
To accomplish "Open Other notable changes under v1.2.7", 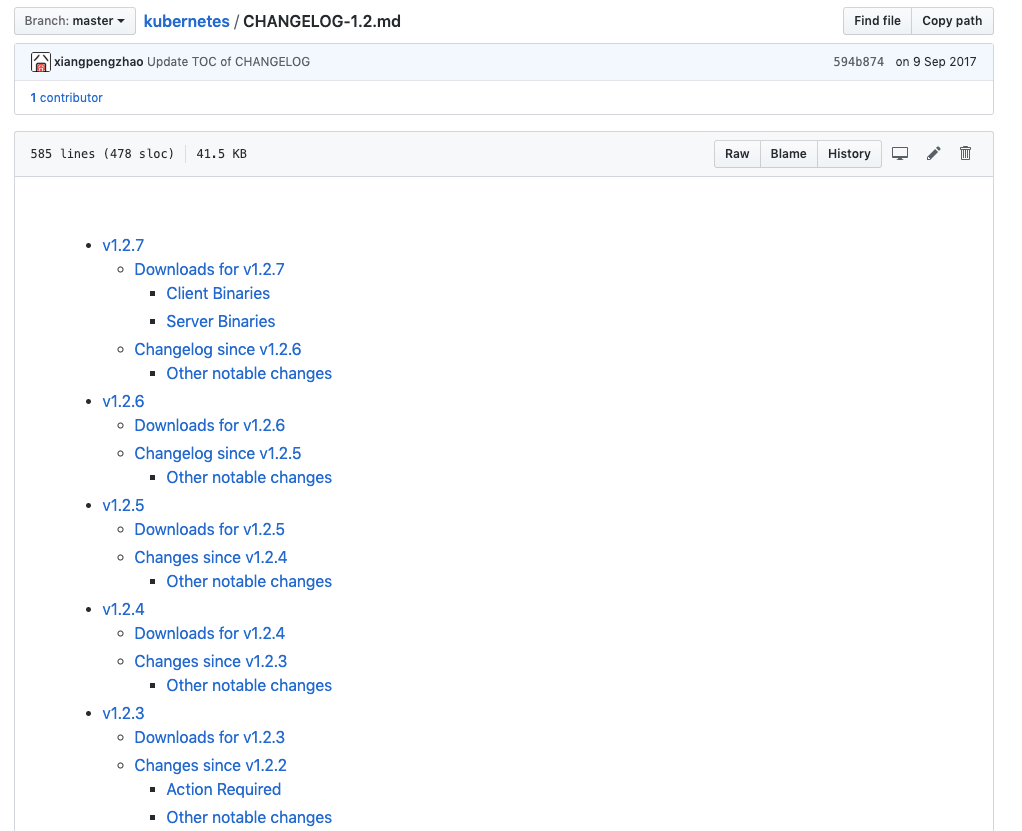I will 249,373.
